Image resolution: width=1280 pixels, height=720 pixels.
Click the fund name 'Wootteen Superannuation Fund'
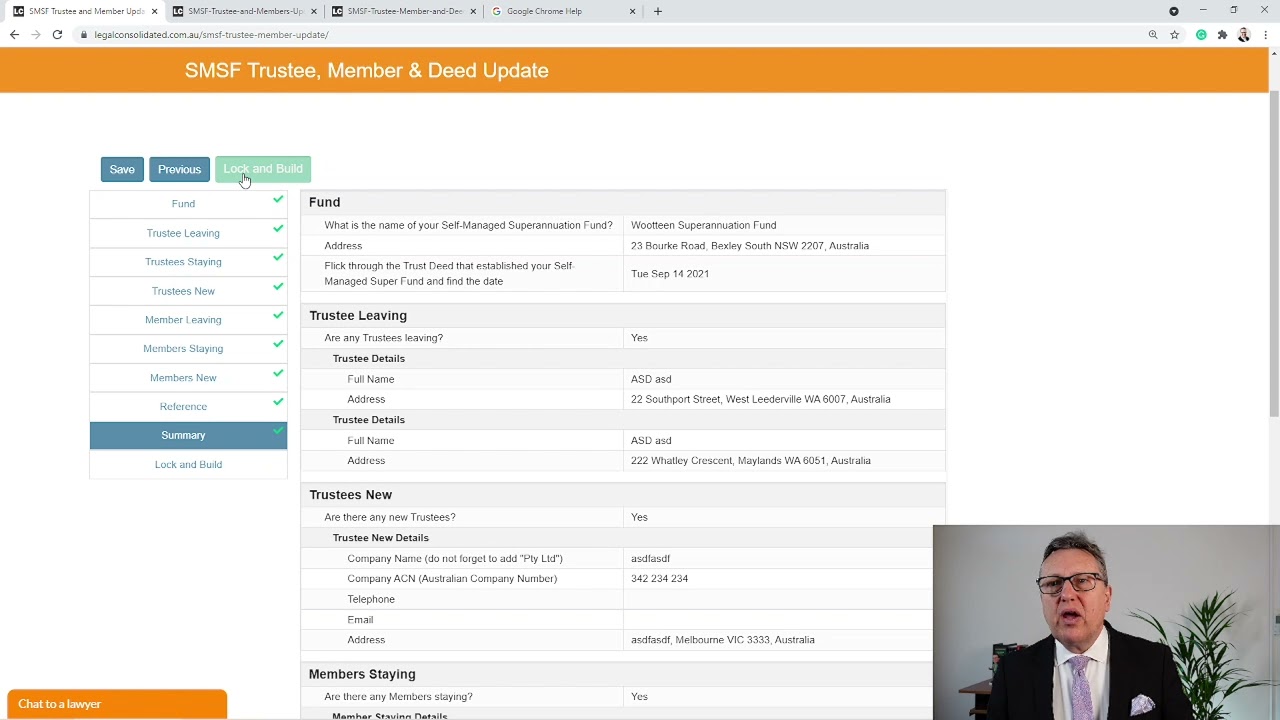(x=703, y=226)
